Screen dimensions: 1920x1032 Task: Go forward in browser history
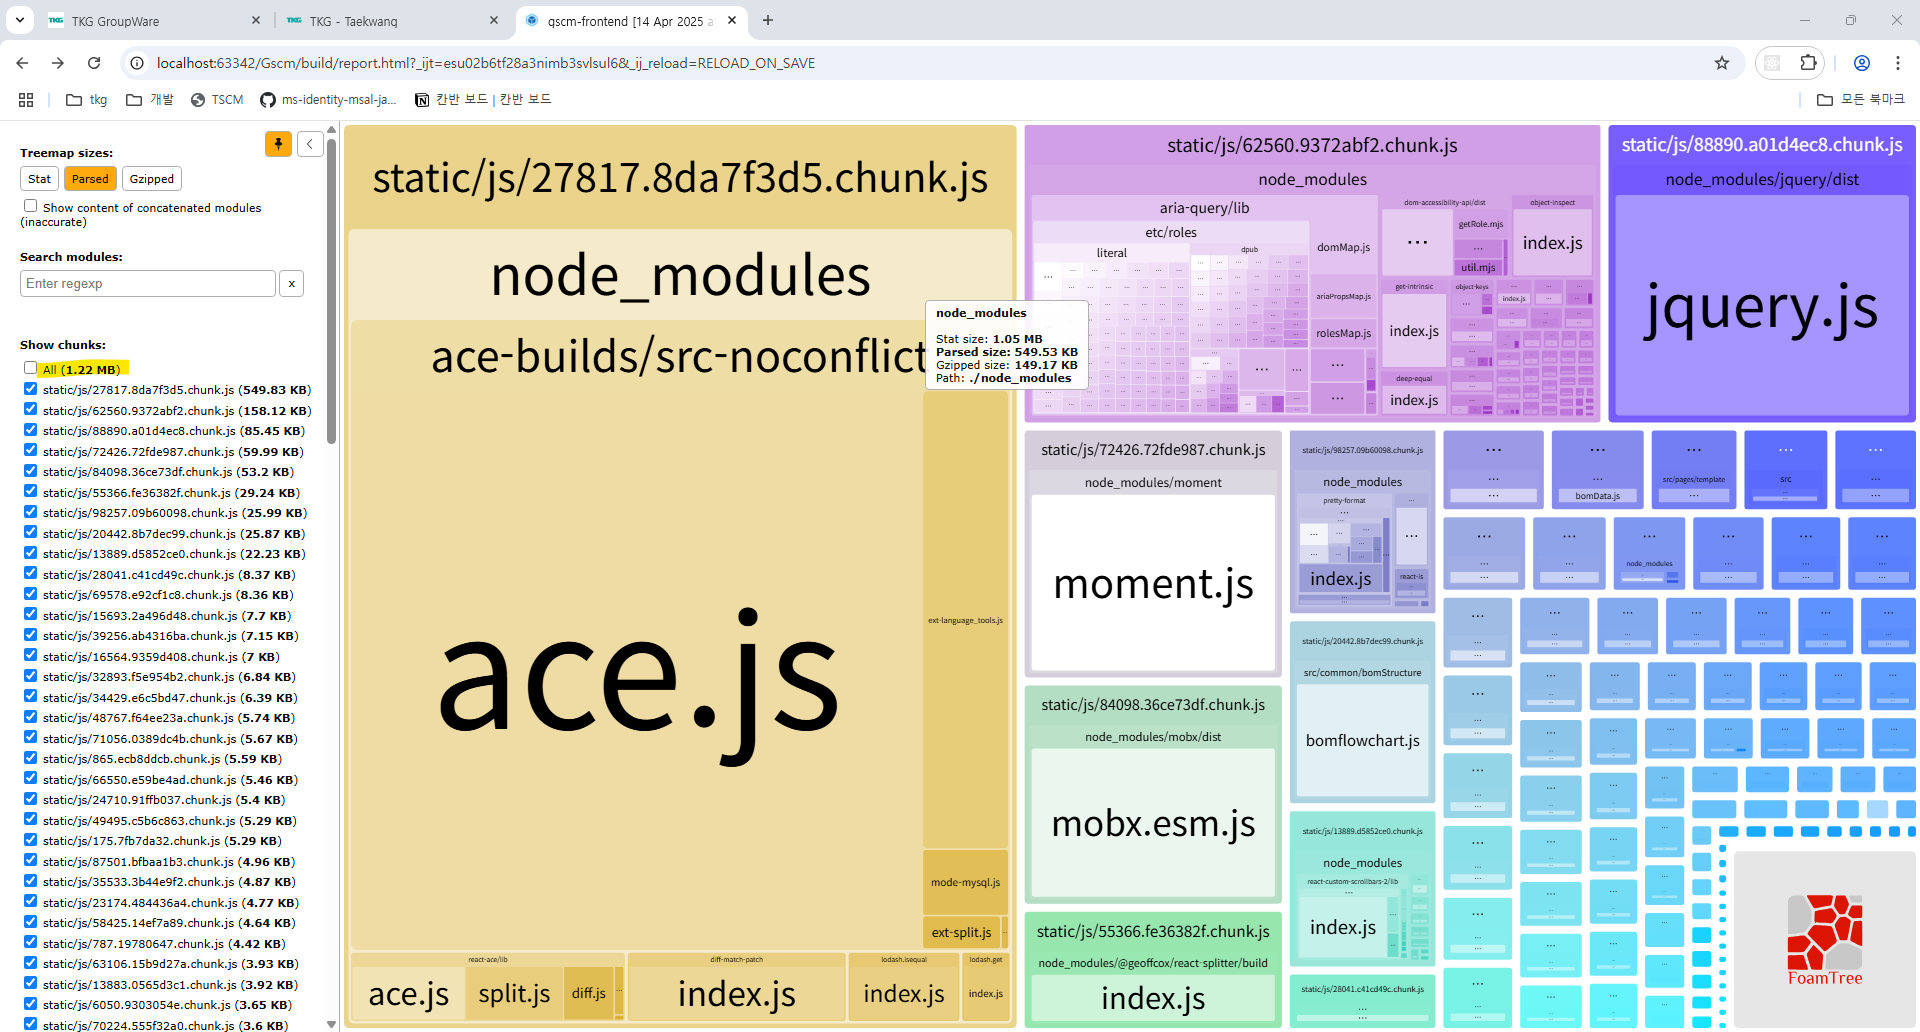coord(58,63)
